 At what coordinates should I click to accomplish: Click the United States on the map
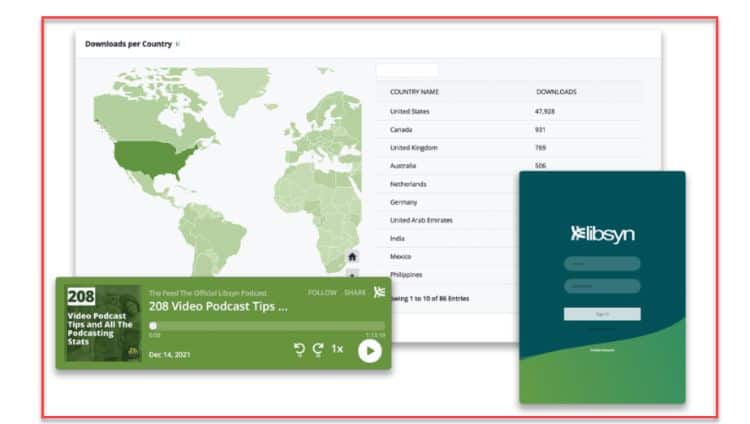pyautogui.click(x=153, y=159)
